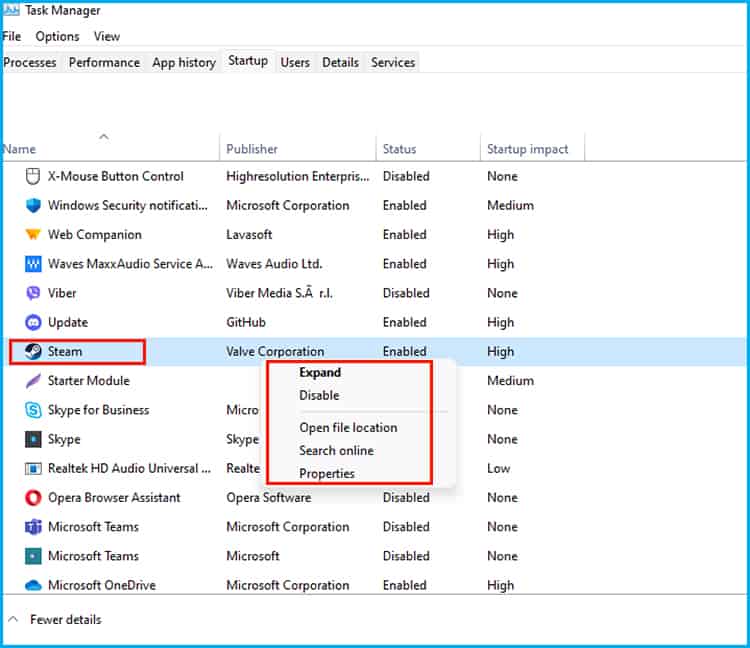
Task: Click the Lavasoft publisher cell
Action: pos(249,235)
